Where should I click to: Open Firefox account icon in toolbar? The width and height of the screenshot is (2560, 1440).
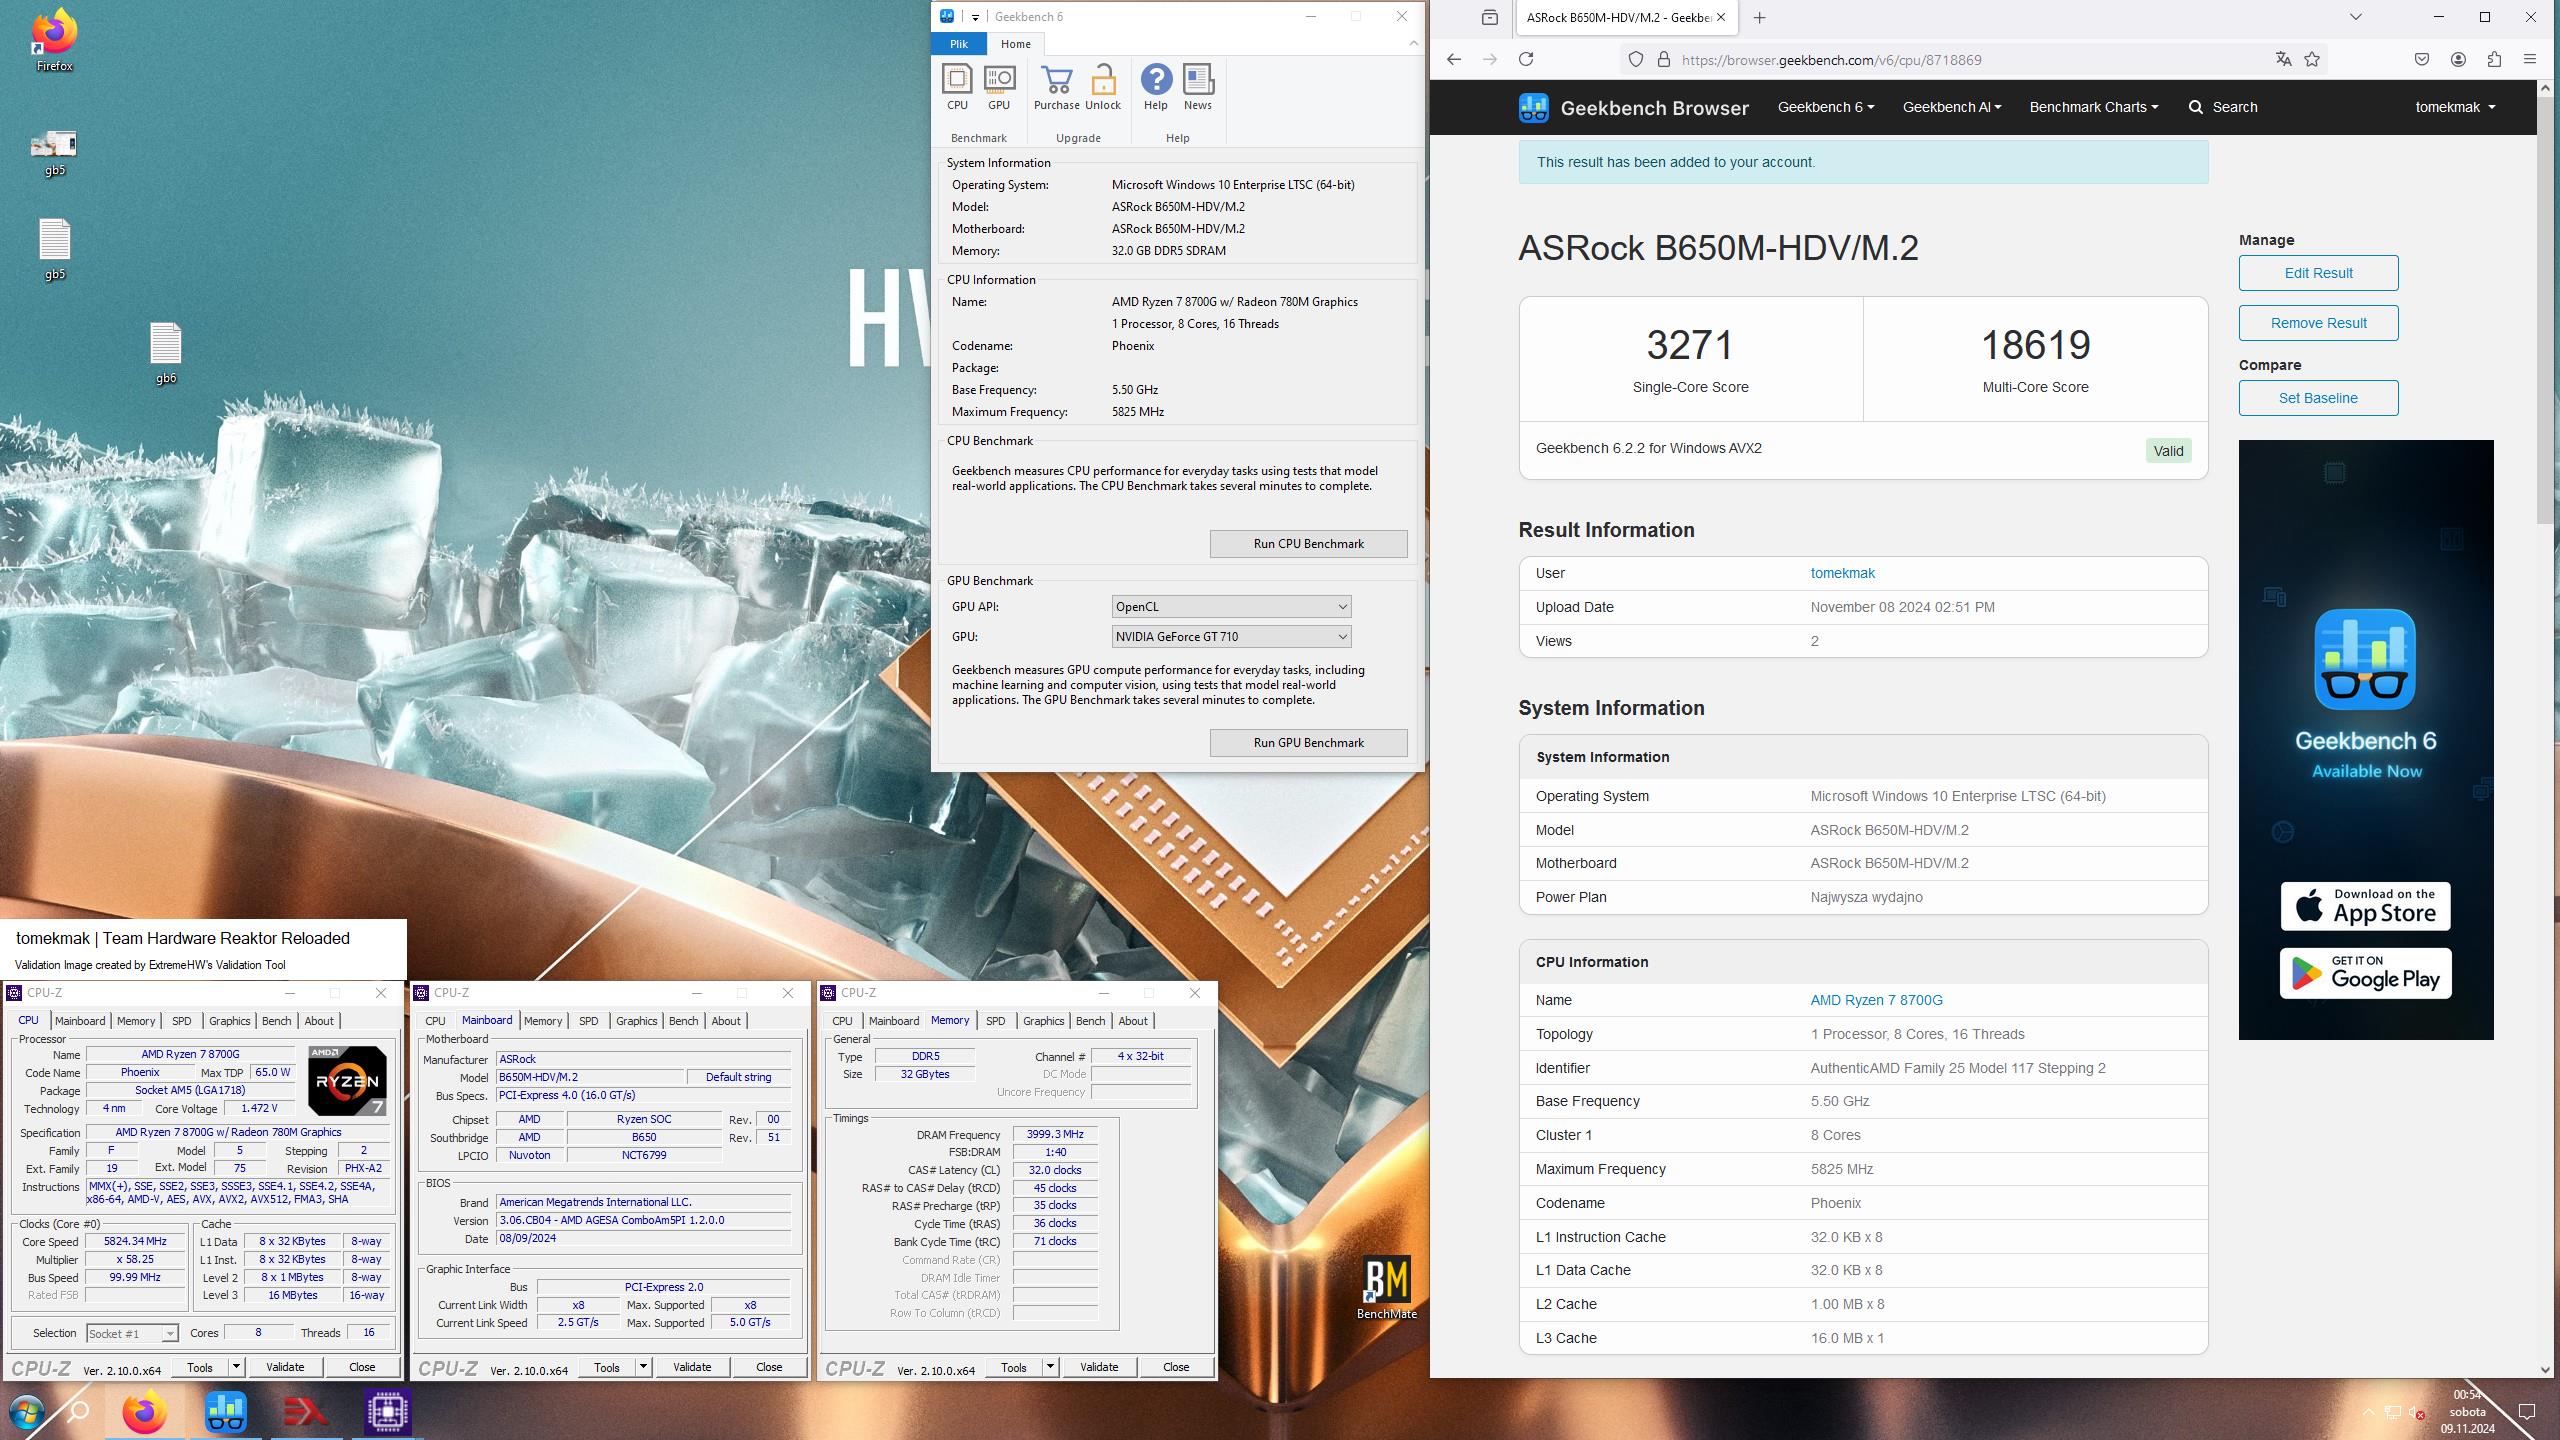coord(2458,60)
